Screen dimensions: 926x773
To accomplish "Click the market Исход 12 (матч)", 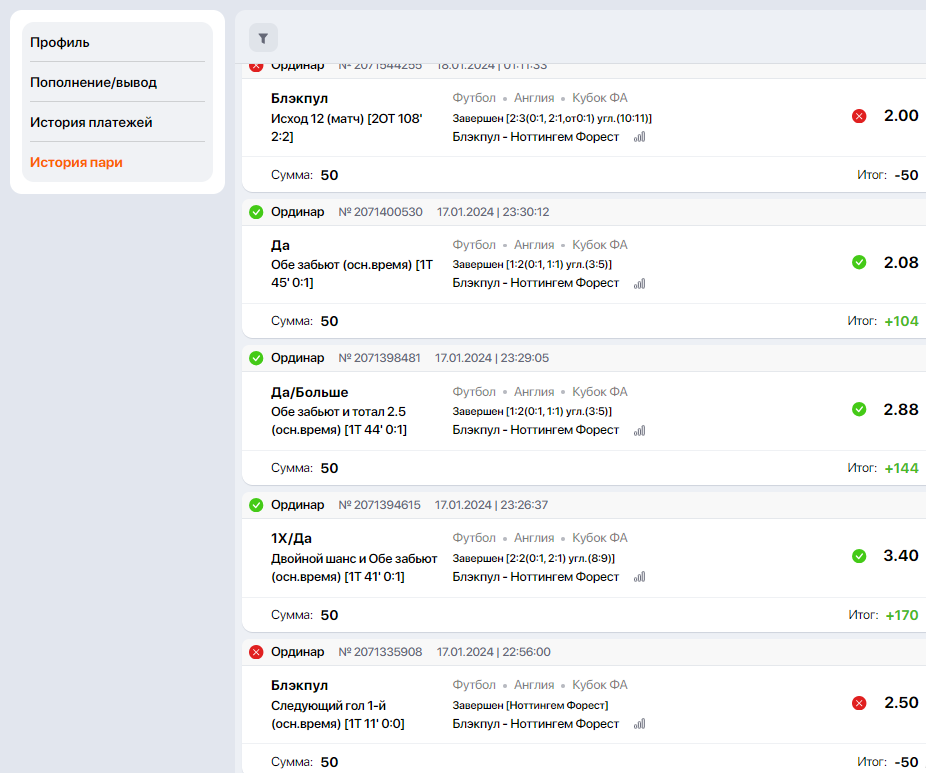I will coord(318,119).
